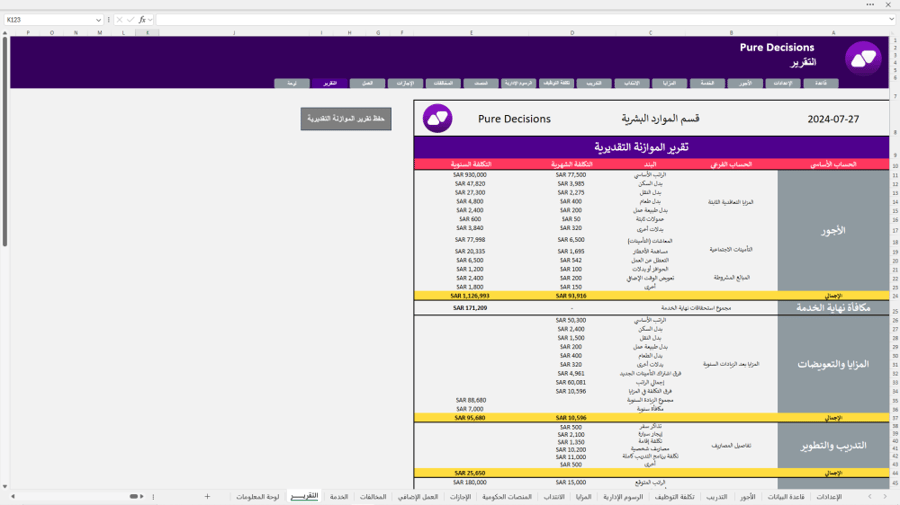900x505 pixels.
Task: Click the الخدمة navigation button in header
Action: pos(707,83)
